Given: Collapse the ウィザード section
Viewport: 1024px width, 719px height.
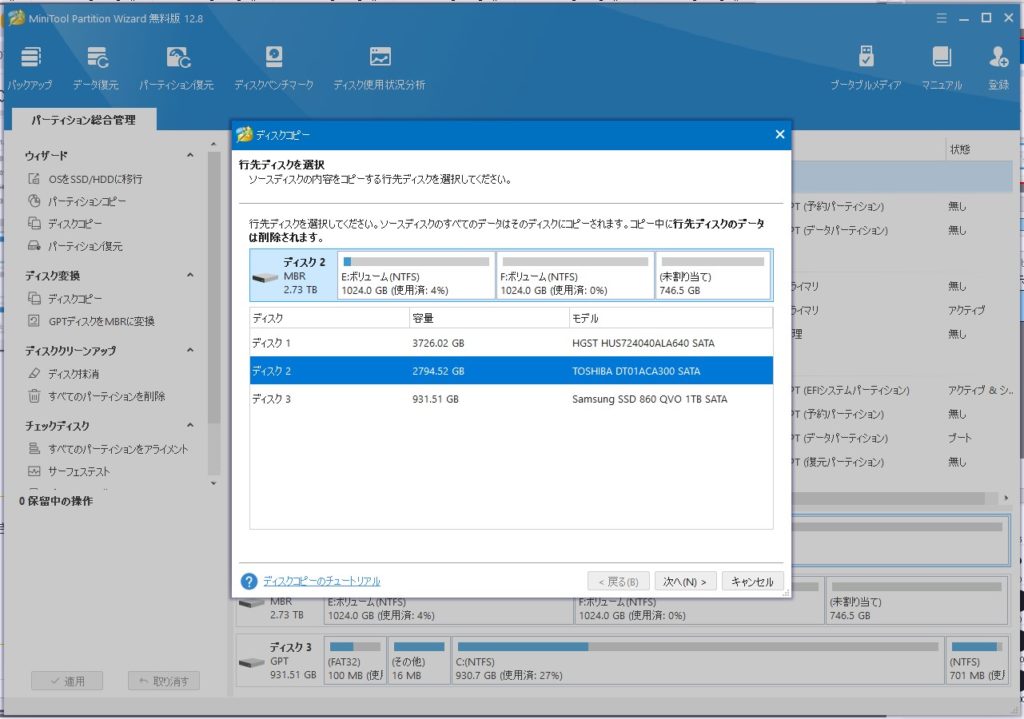Looking at the screenshot, I should pyautogui.click(x=190, y=156).
